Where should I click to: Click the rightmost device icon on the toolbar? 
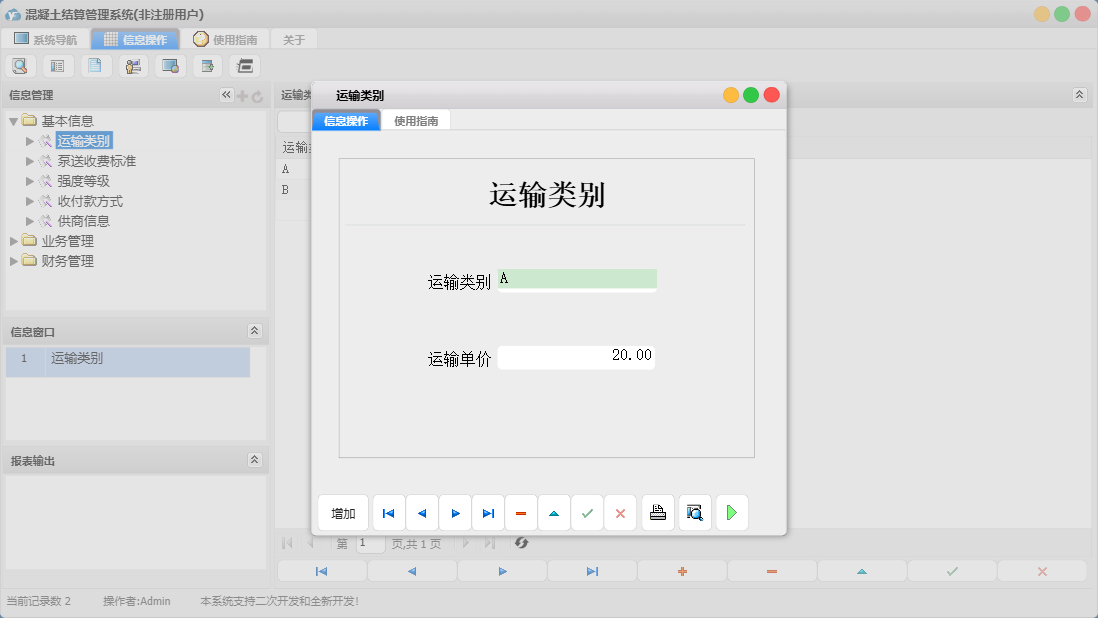(244, 65)
